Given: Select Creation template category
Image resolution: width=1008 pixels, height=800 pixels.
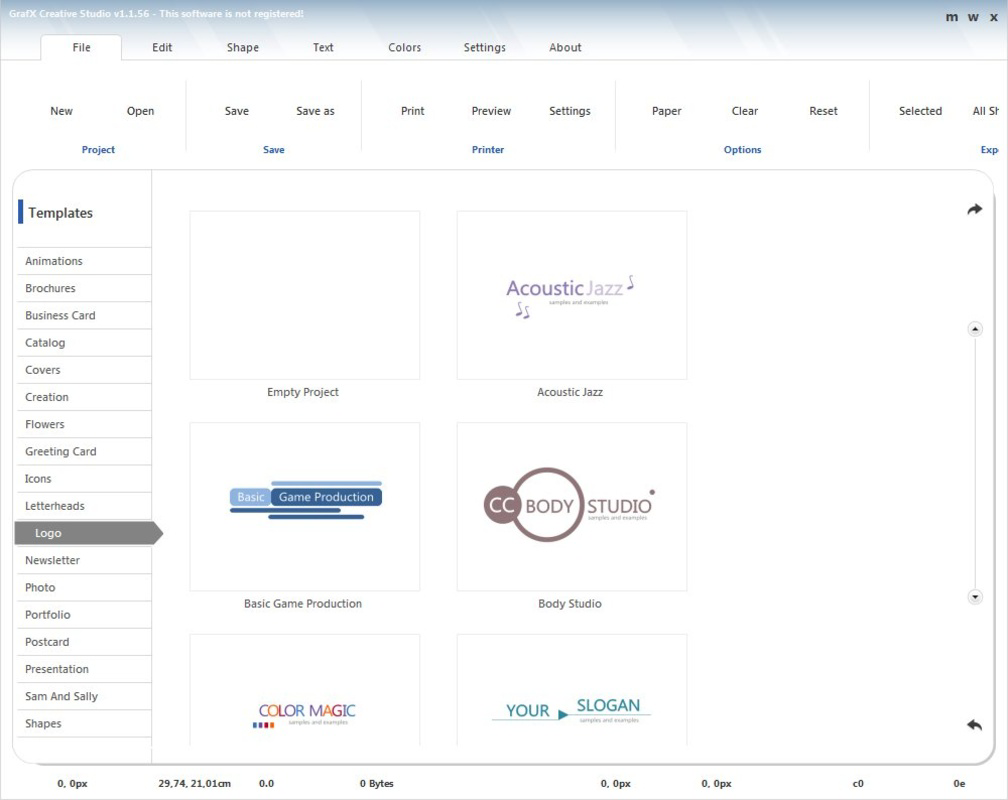Looking at the screenshot, I should 84,397.
